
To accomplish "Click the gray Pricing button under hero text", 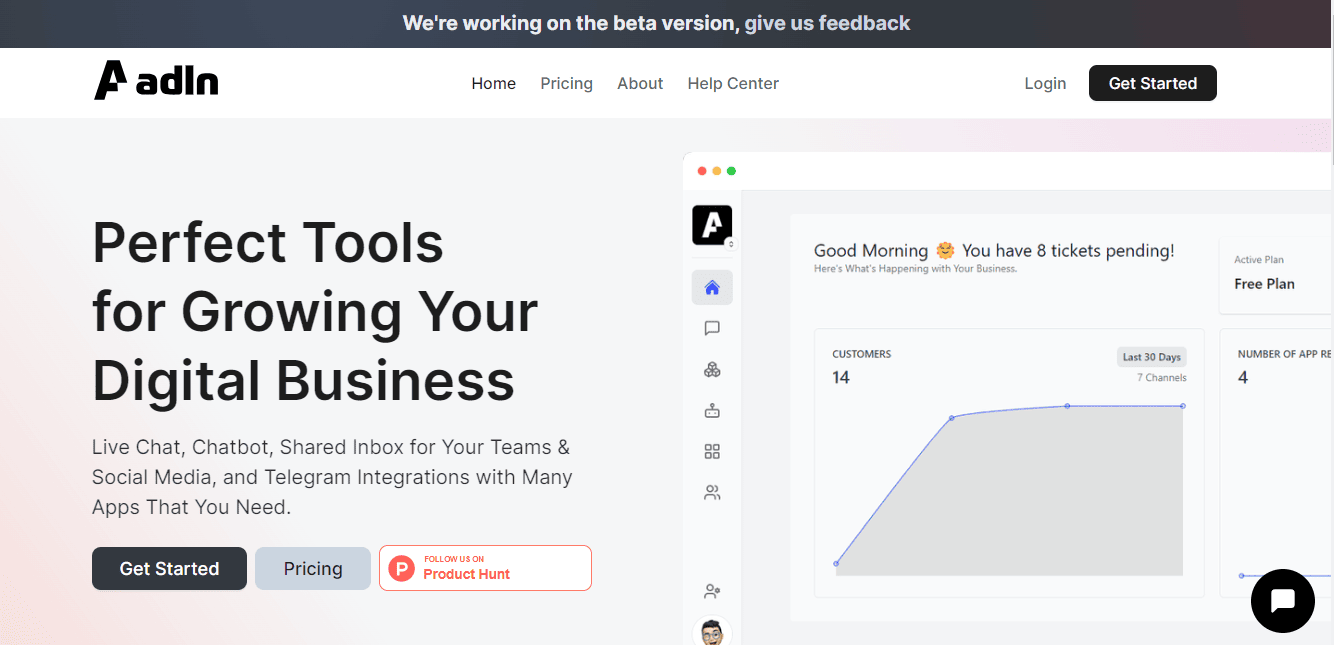I will 313,569.
